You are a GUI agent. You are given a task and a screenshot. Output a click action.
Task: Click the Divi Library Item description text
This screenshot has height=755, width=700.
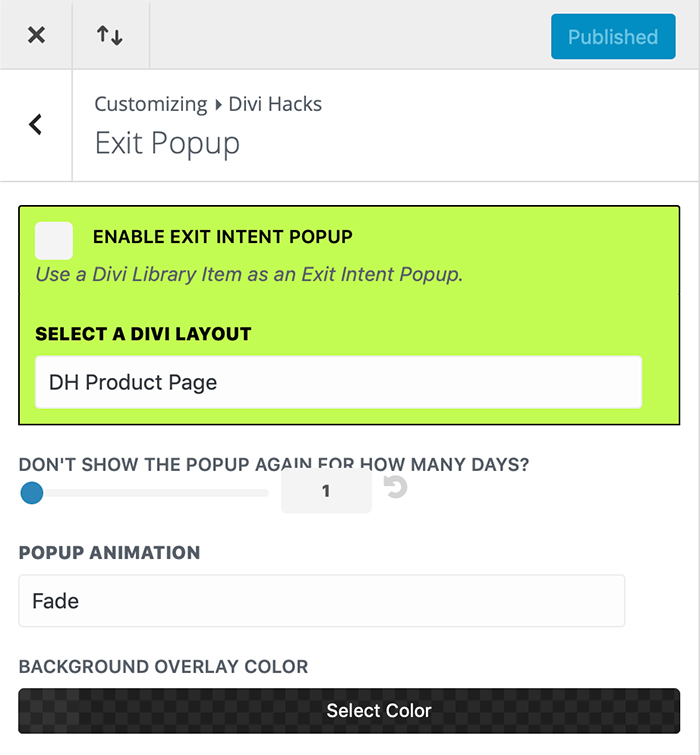(x=249, y=274)
